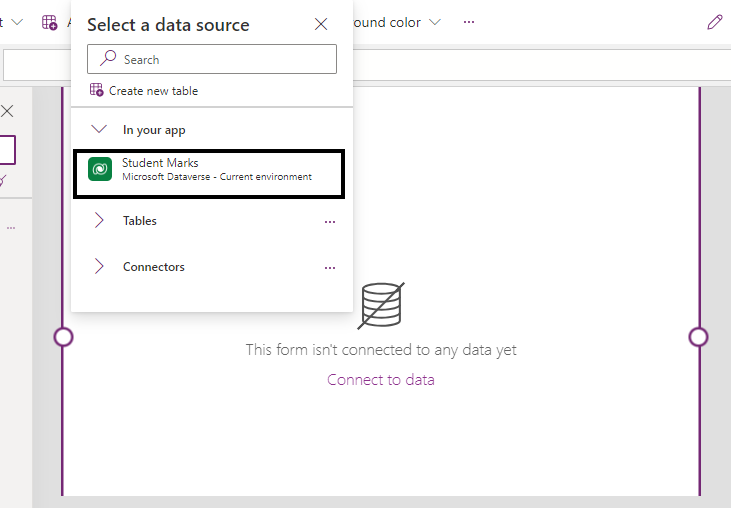
Task: Close the Select a data source panel
Action: [x=321, y=25]
